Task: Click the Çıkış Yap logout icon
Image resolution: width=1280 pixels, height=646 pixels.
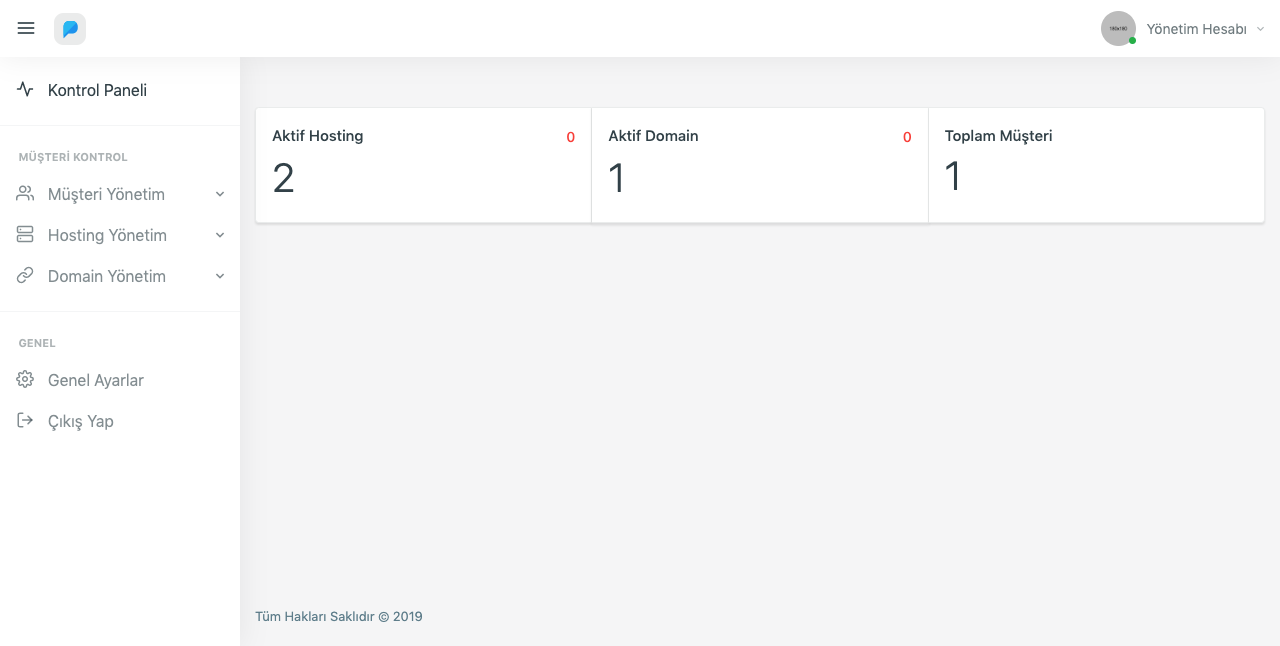Action: (25, 421)
